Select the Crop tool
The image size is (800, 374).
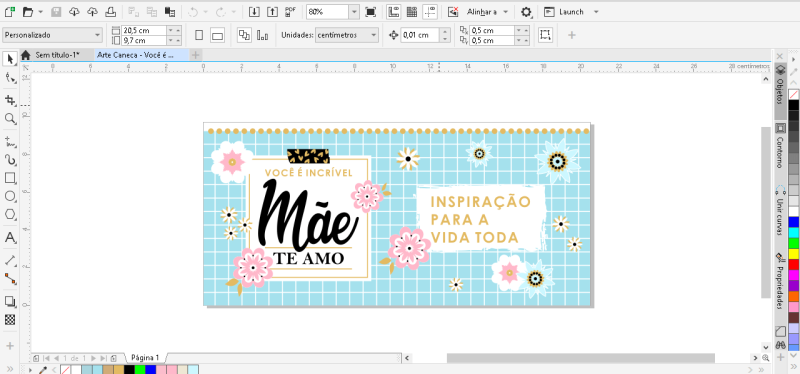tap(10, 99)
